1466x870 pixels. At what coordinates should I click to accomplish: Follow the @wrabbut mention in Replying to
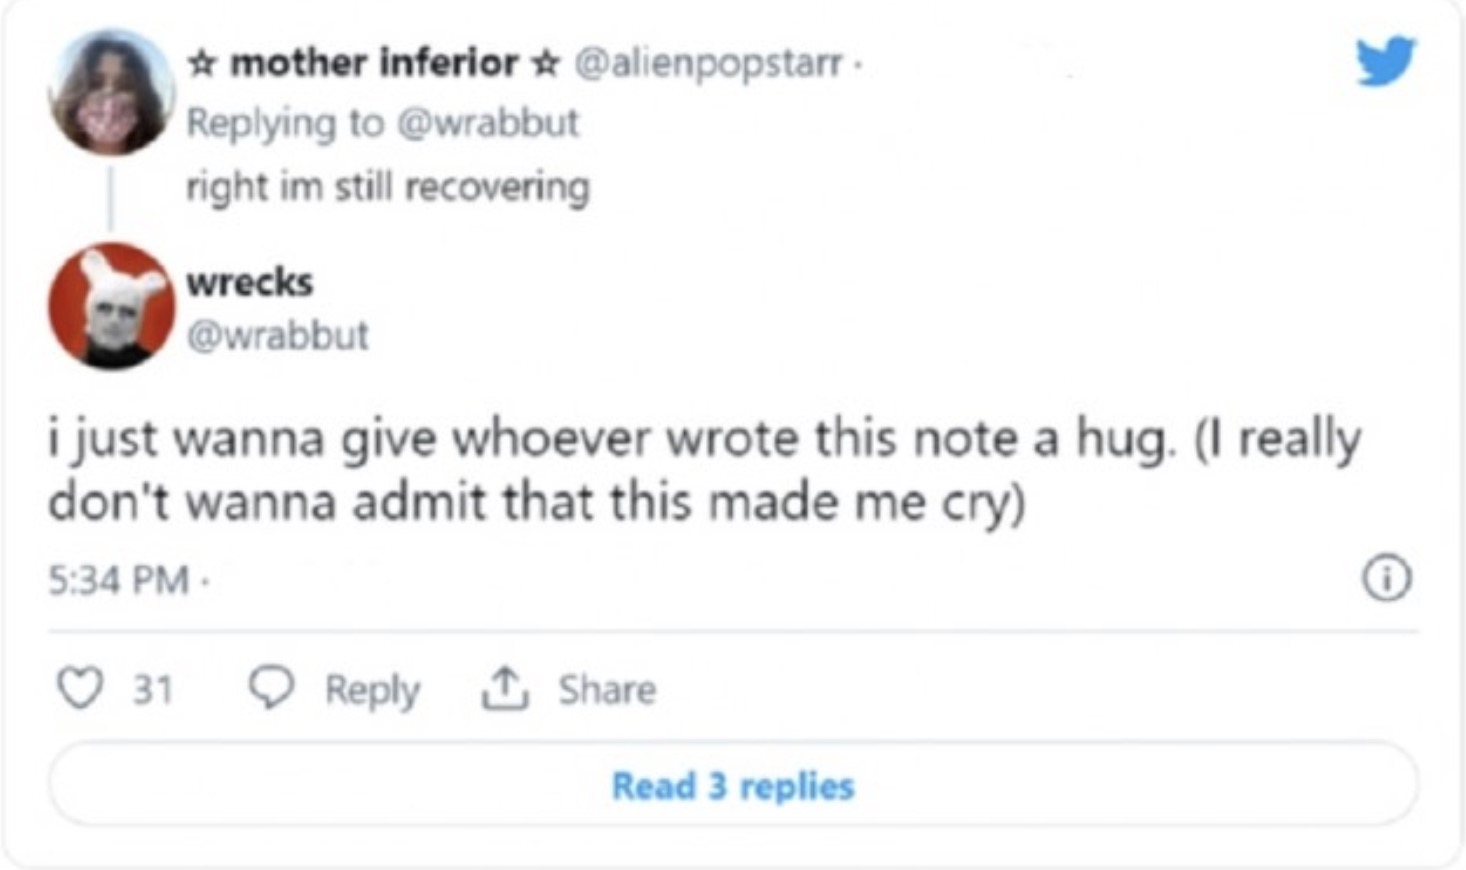point(488,123)
